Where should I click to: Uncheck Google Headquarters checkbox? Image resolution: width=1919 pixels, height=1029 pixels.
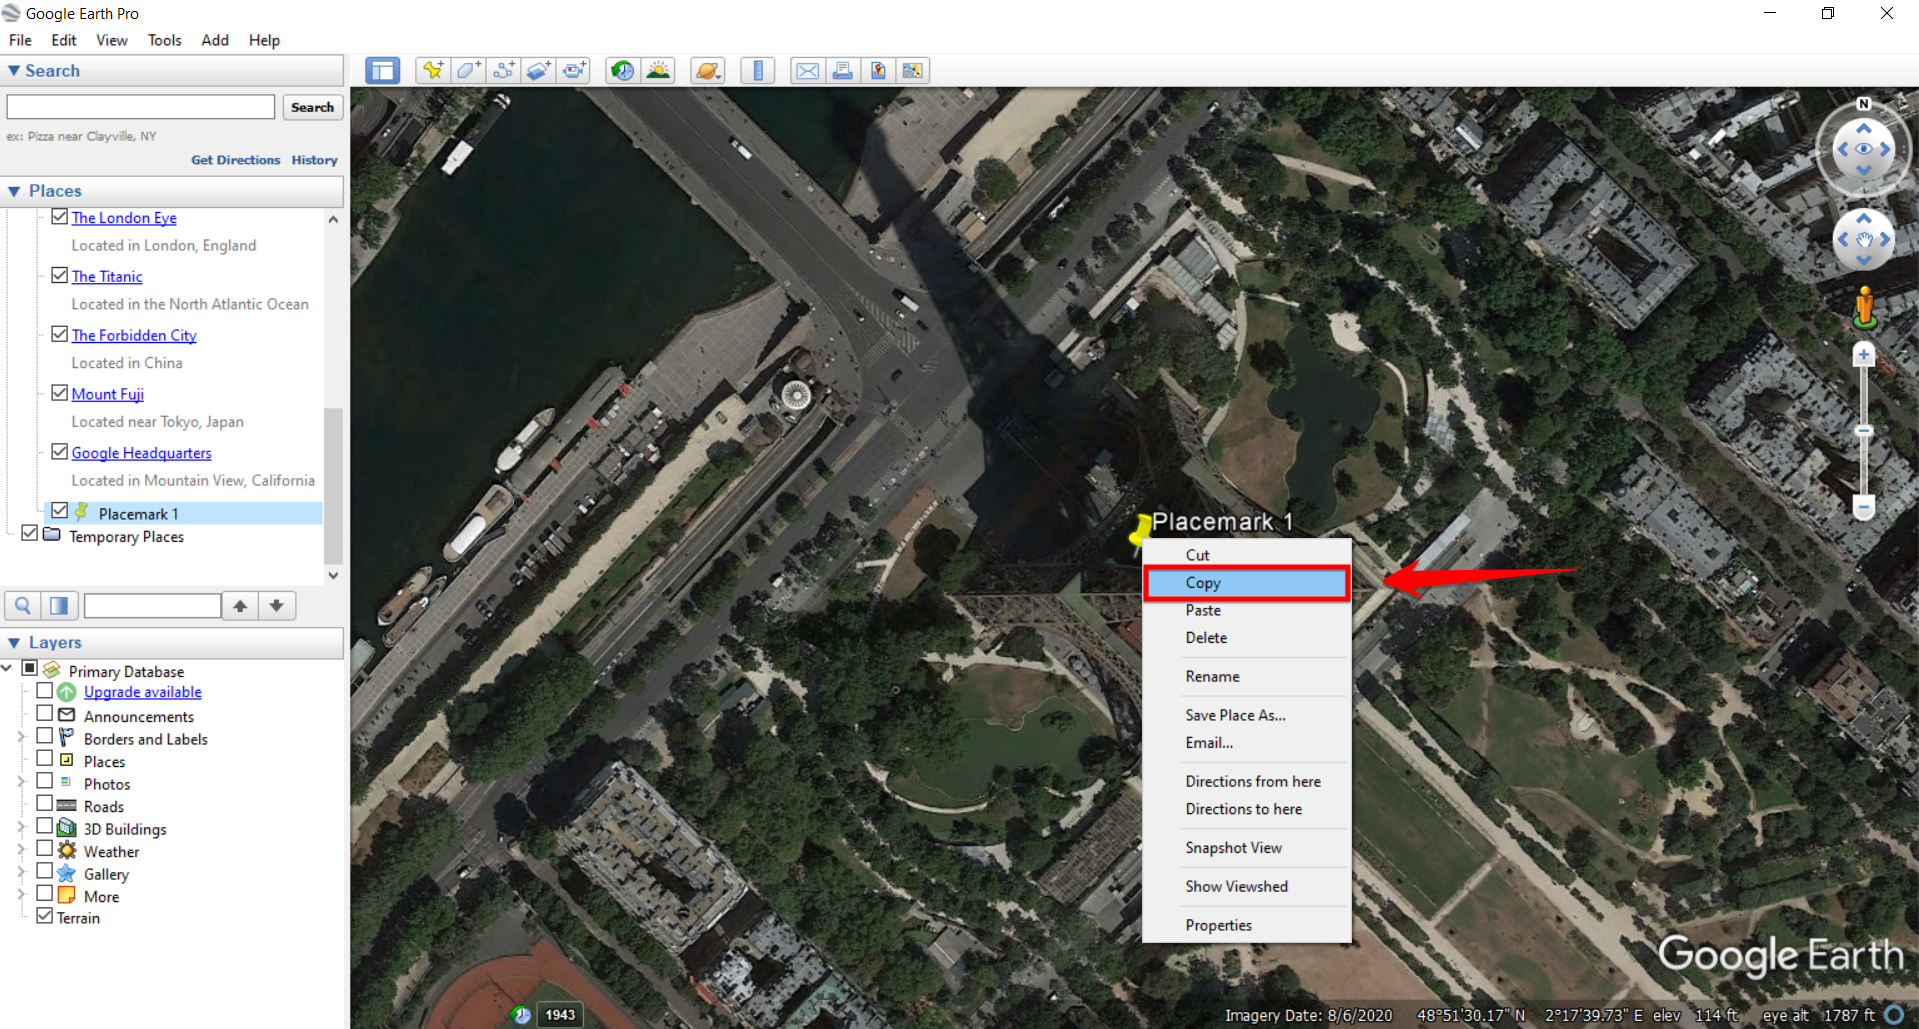[60, 452]
